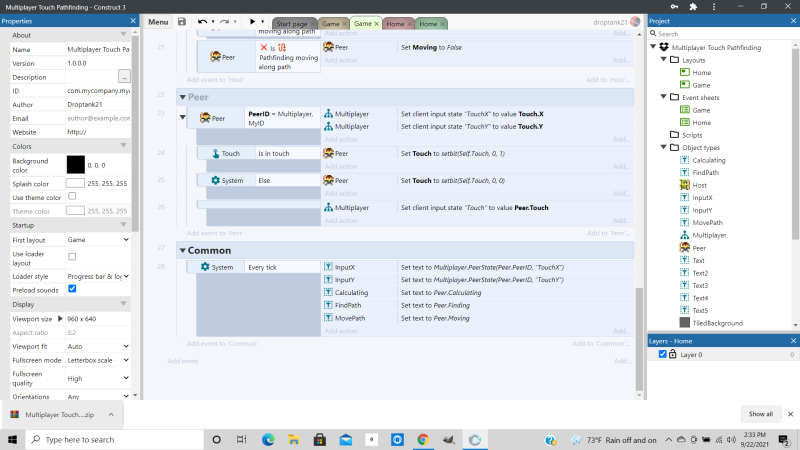
Task: Close the Layers - Home panel
Action: coord(793,341)
